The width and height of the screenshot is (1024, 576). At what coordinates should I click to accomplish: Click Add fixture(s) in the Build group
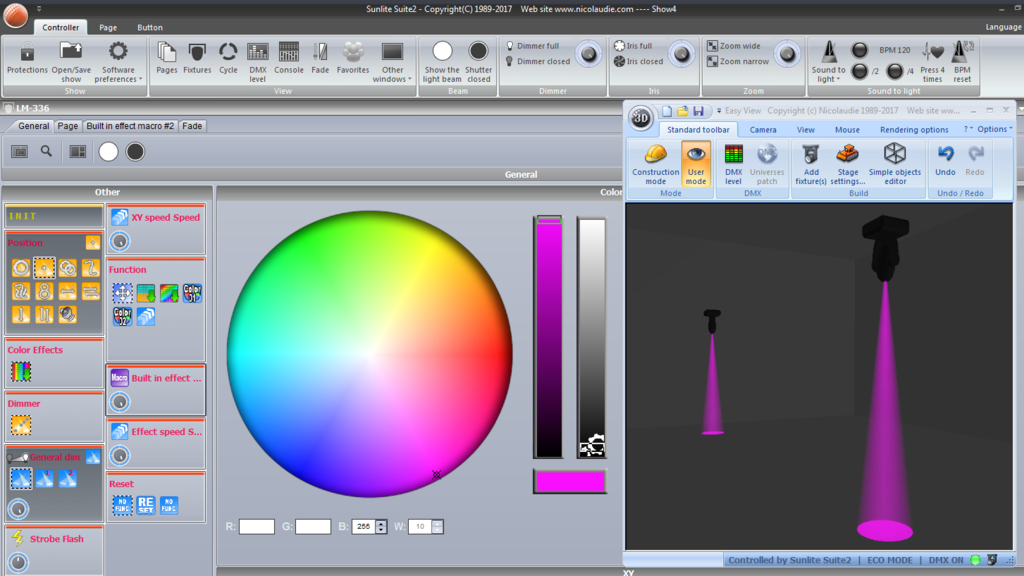click(x=810, y=164)
